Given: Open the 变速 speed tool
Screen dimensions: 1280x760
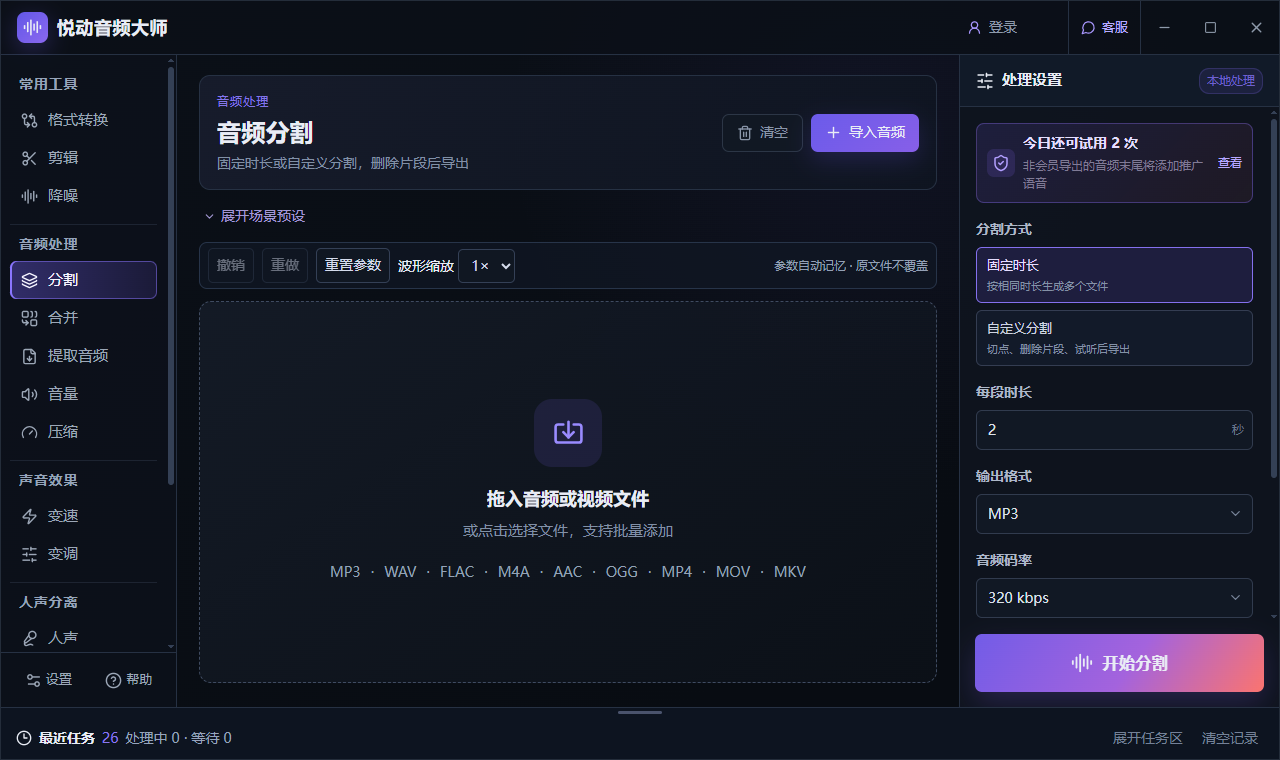Looking at the screenshot, I should (x=83, y=516).
